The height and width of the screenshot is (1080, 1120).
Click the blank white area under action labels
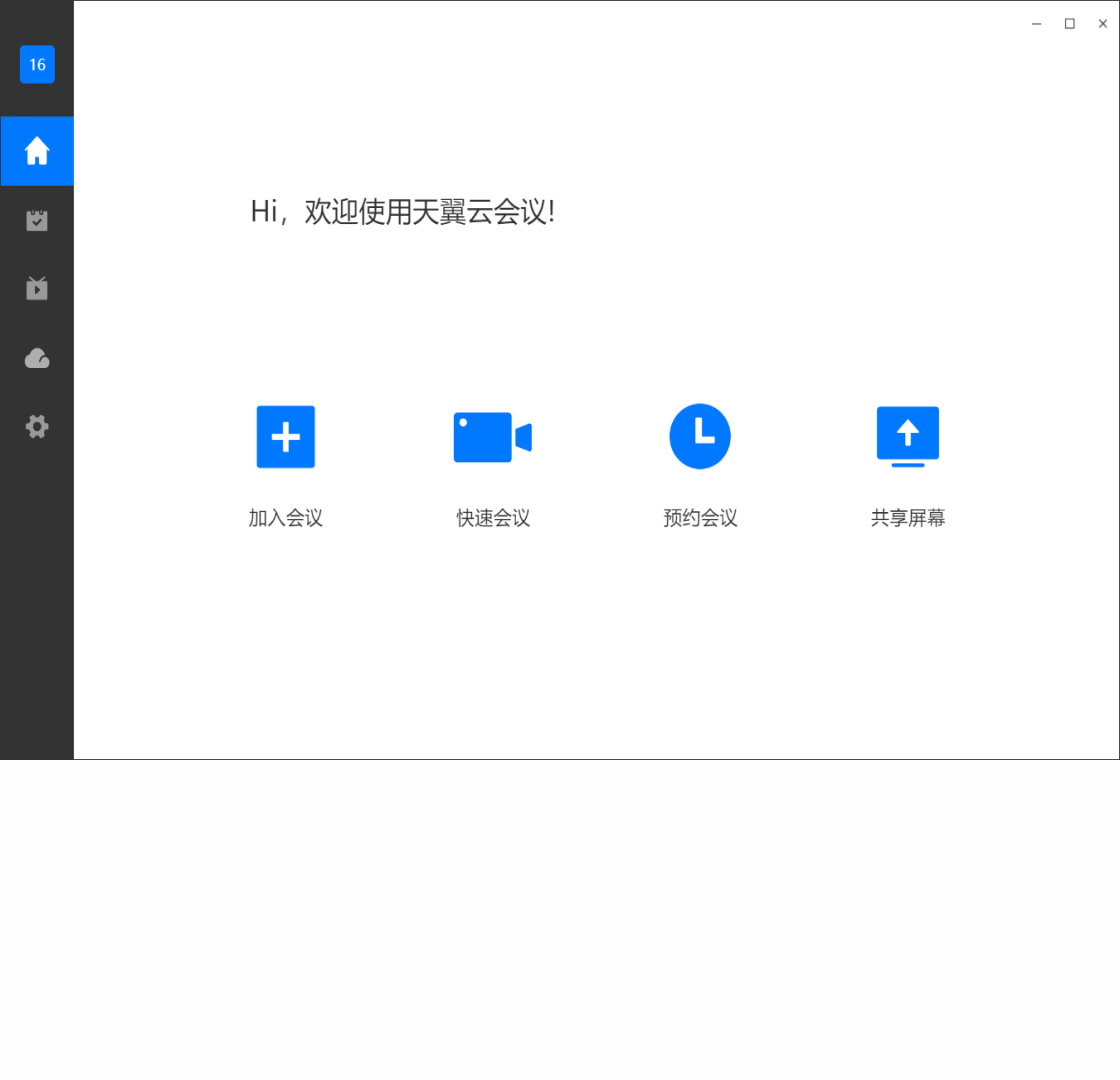[x=596, y=643]
